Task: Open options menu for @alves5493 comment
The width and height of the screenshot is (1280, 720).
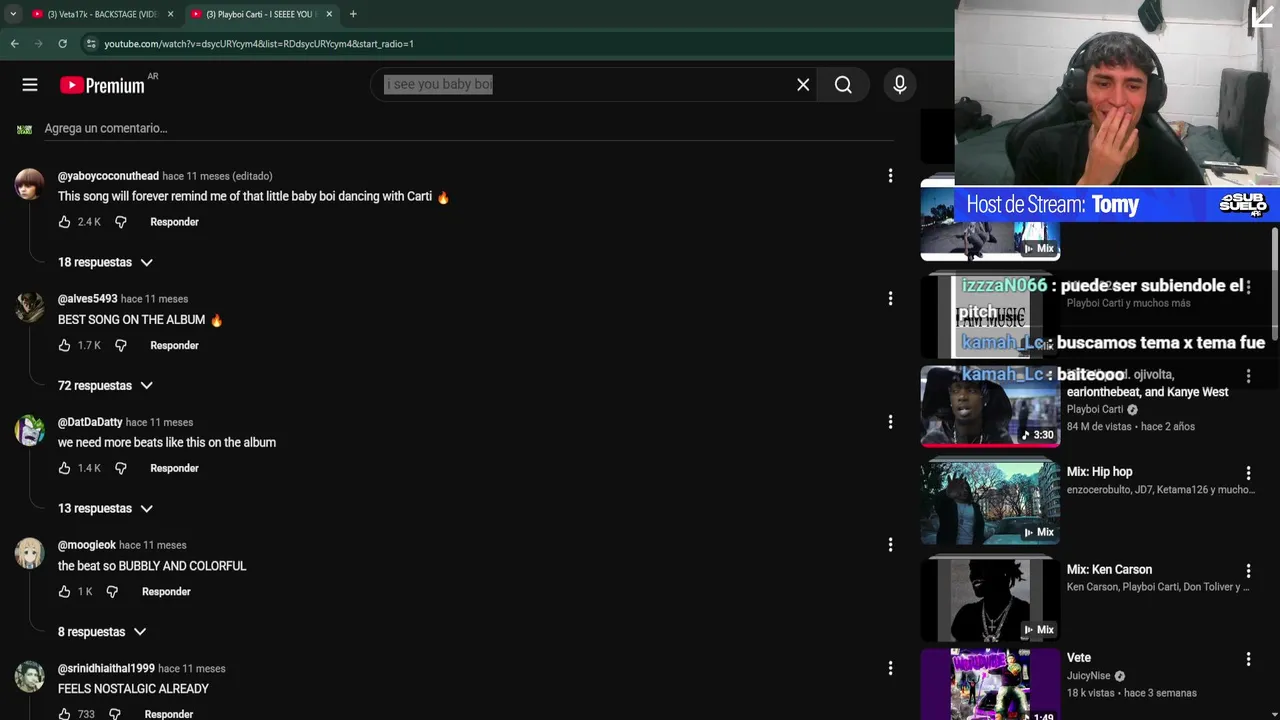Action: click(x=890, y=299)
